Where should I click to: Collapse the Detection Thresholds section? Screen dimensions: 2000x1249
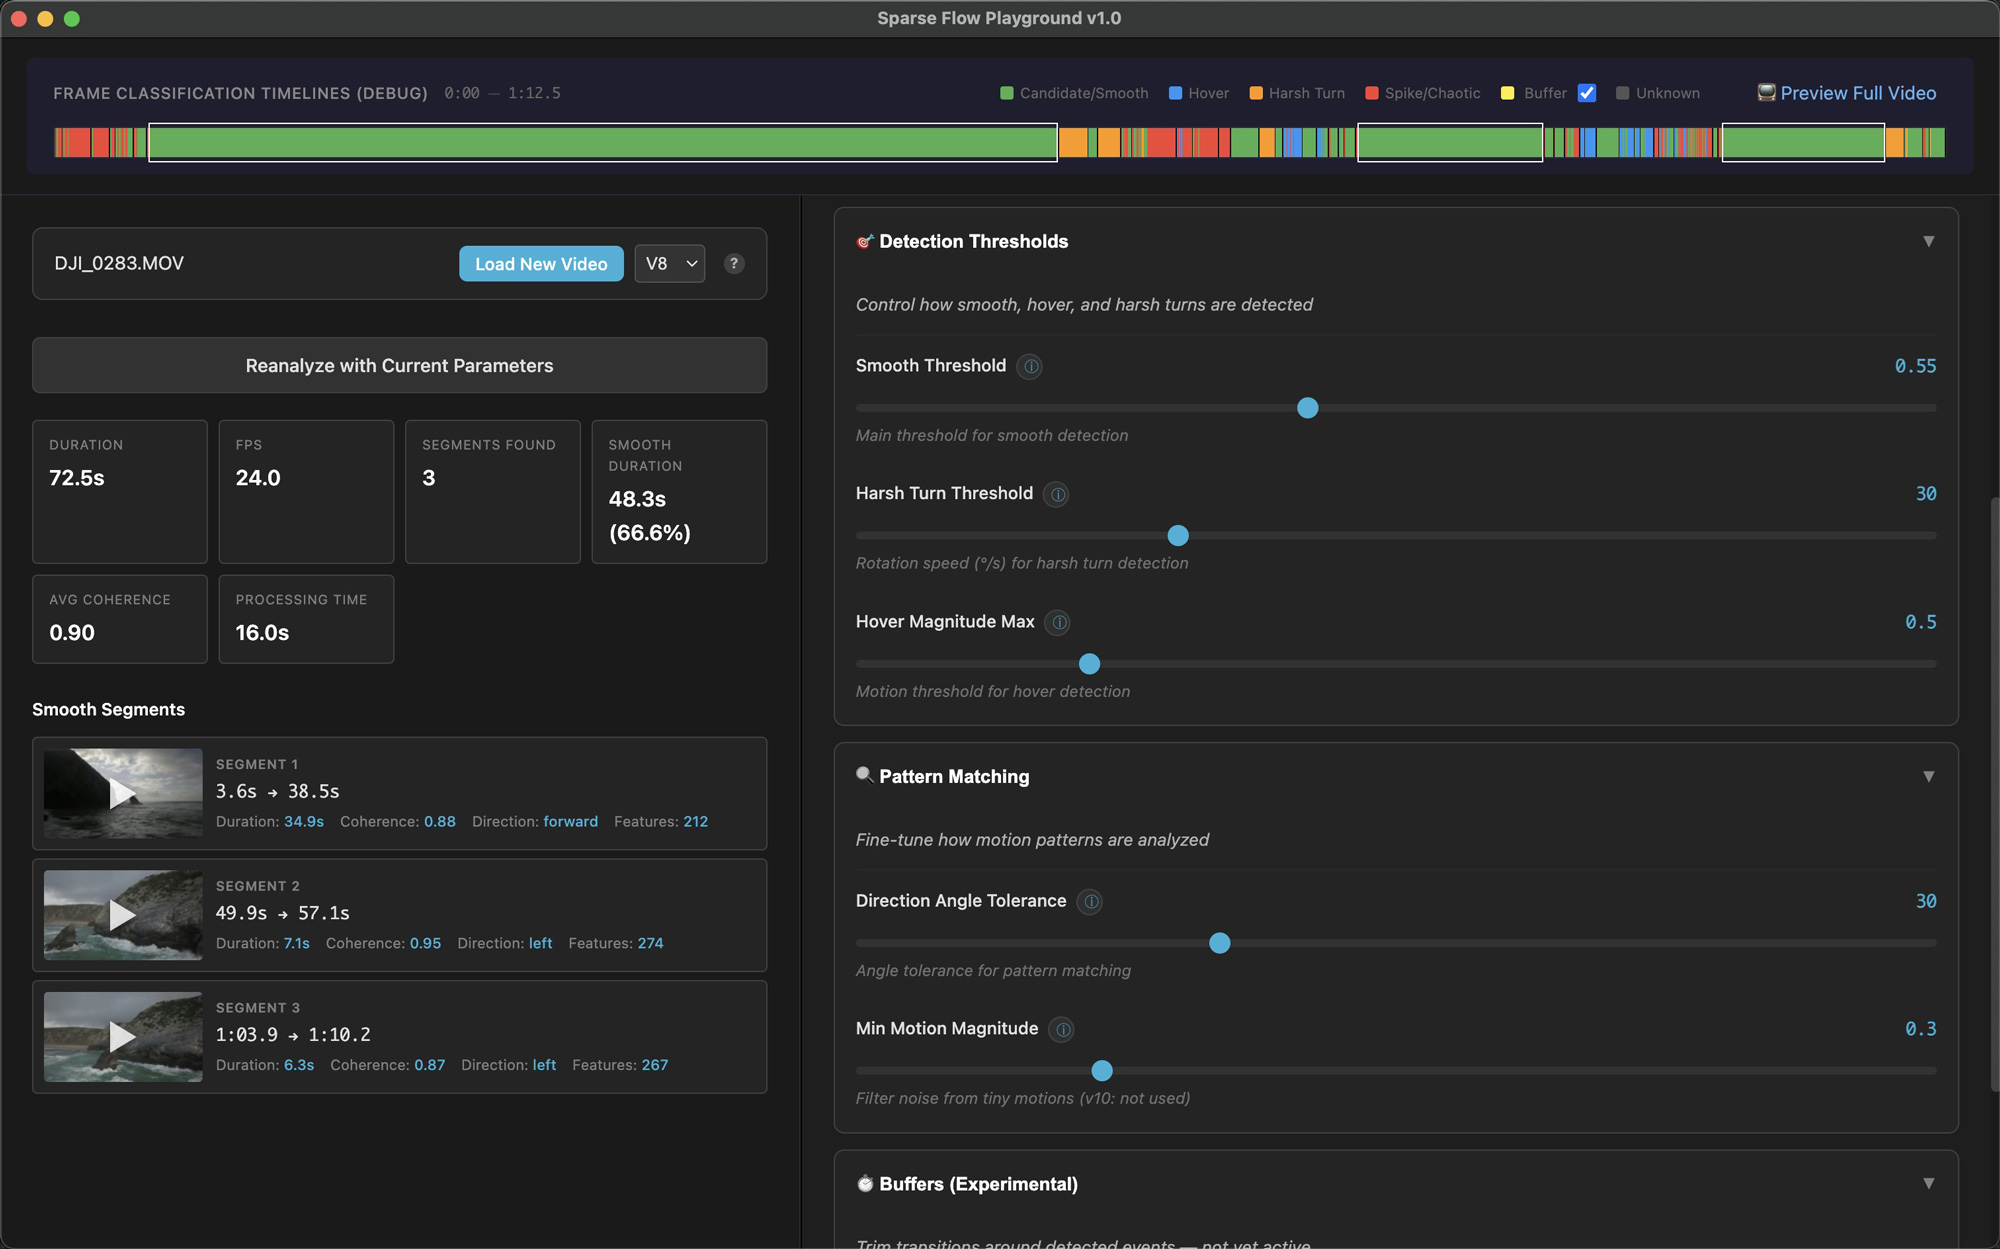[1928, 242]
